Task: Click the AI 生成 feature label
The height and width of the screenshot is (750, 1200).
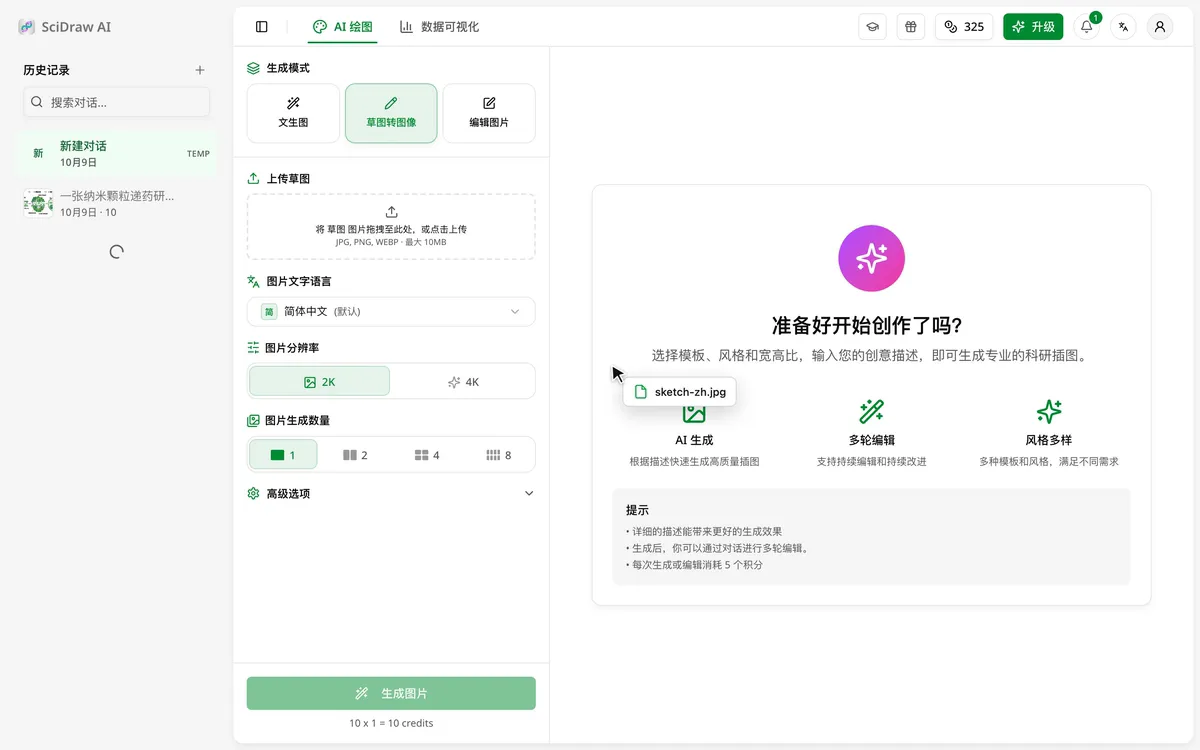Action: point(694,440)
